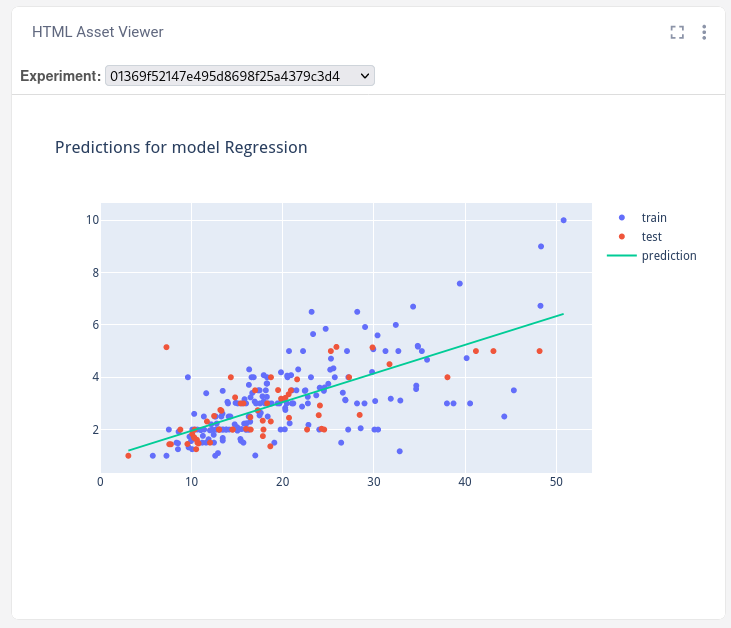
Task: Expand the HTML Asset Viewer to fullscreen
Action: click(x=677, y=32)
